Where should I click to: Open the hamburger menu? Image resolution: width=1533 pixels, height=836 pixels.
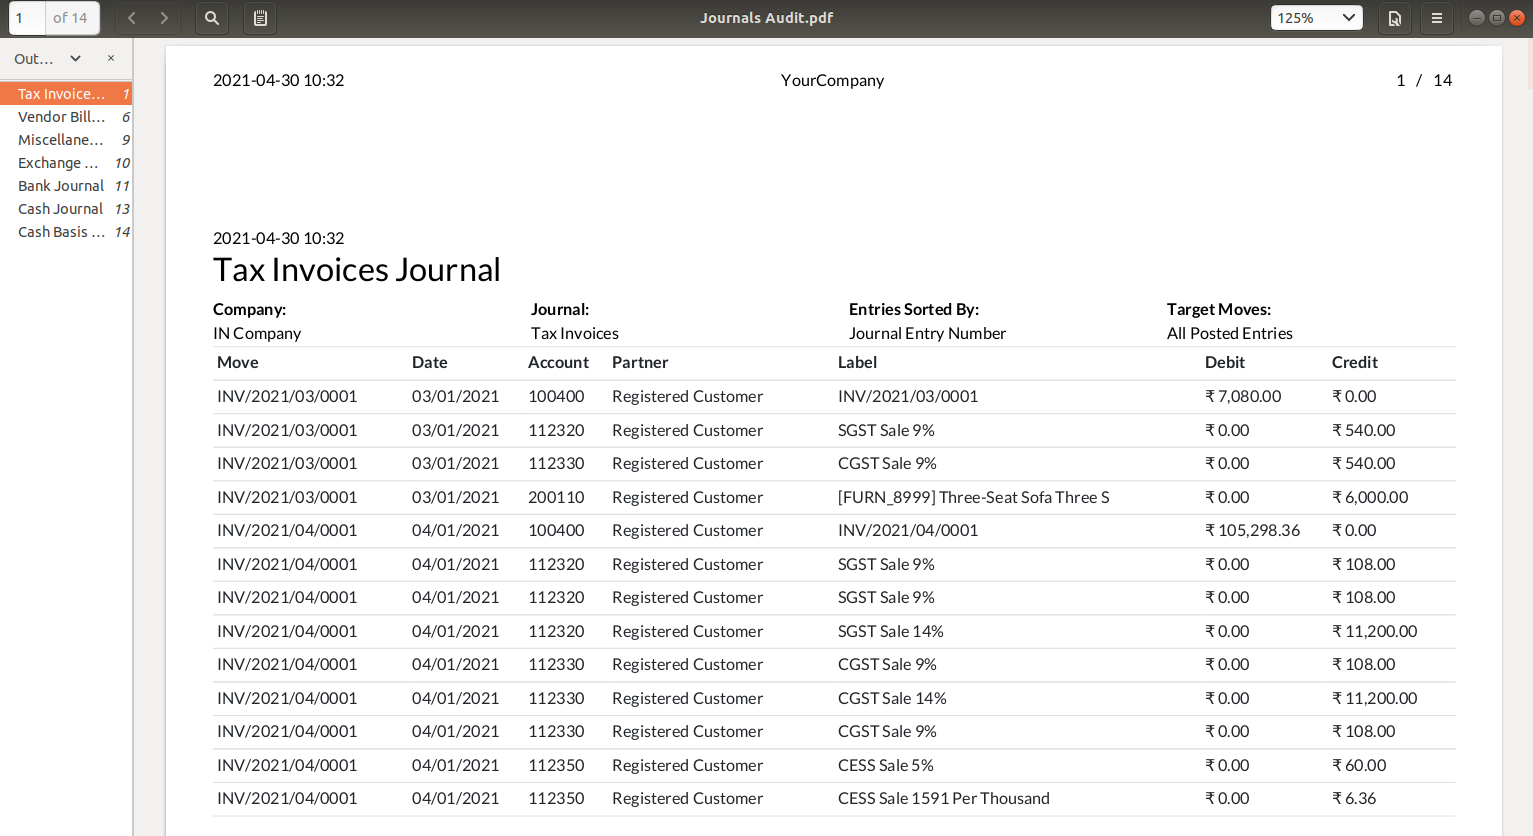click(x=1437, y=18)
